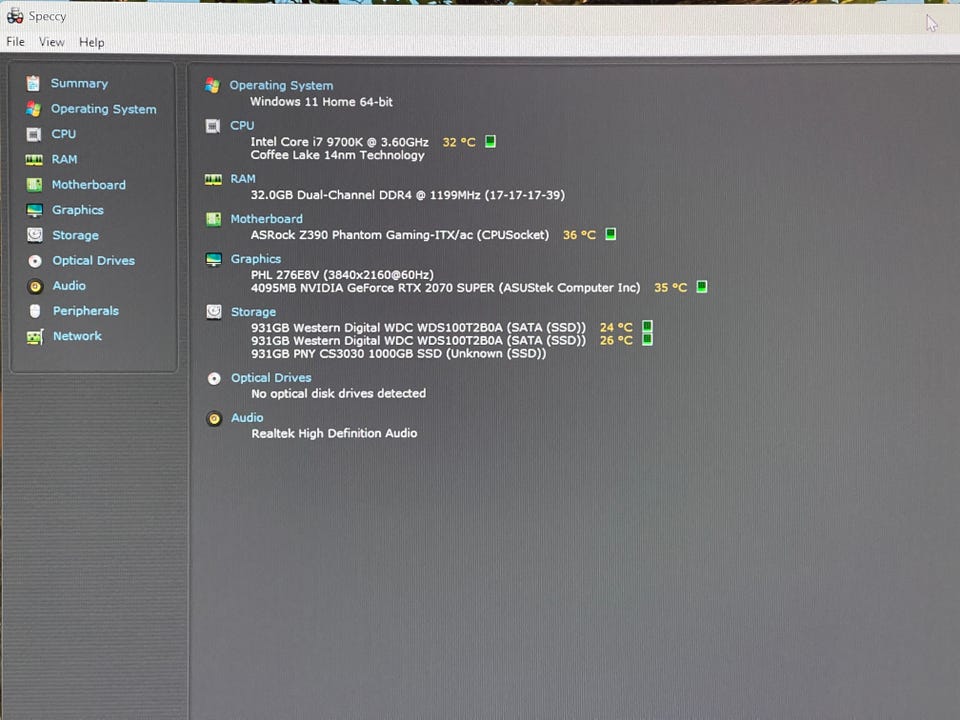Click the Intel Core i7 9700K line
This screenshot has height=720, width=960.
tap(339, 142)
